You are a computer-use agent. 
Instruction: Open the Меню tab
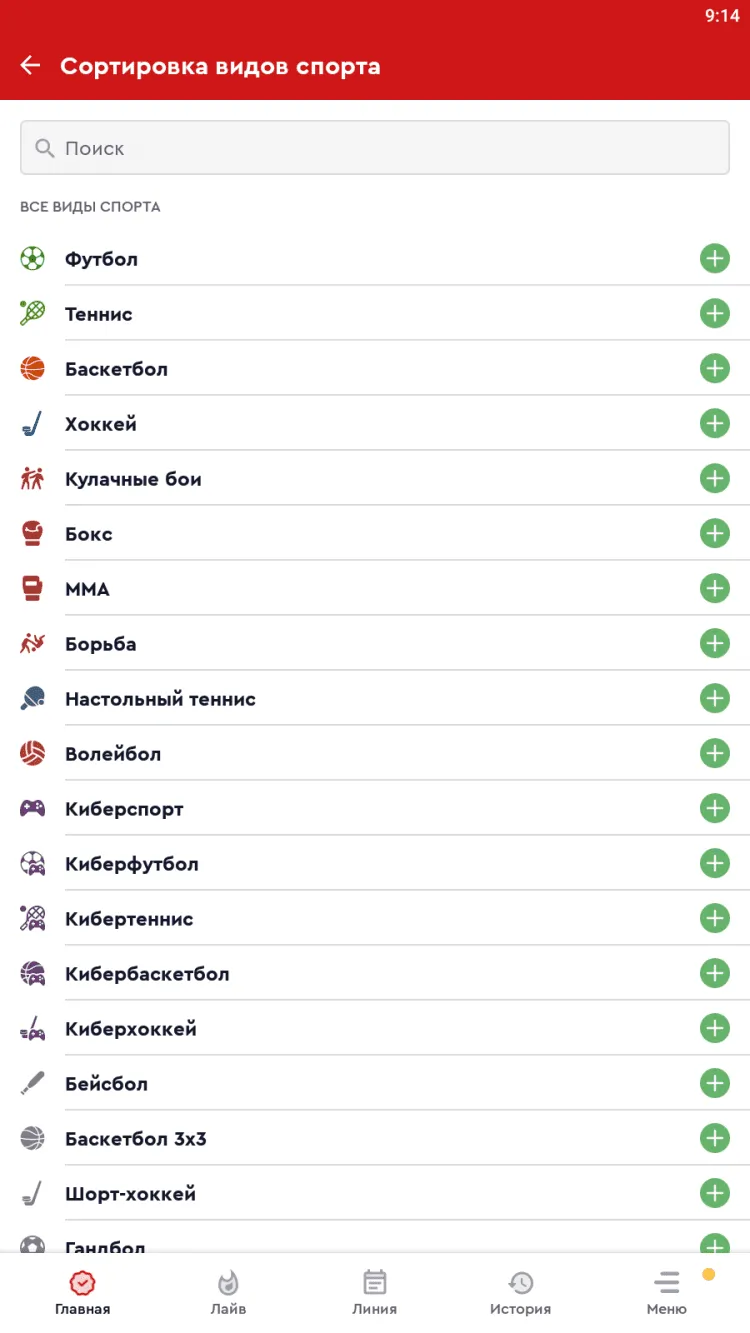pos(666,1292)
